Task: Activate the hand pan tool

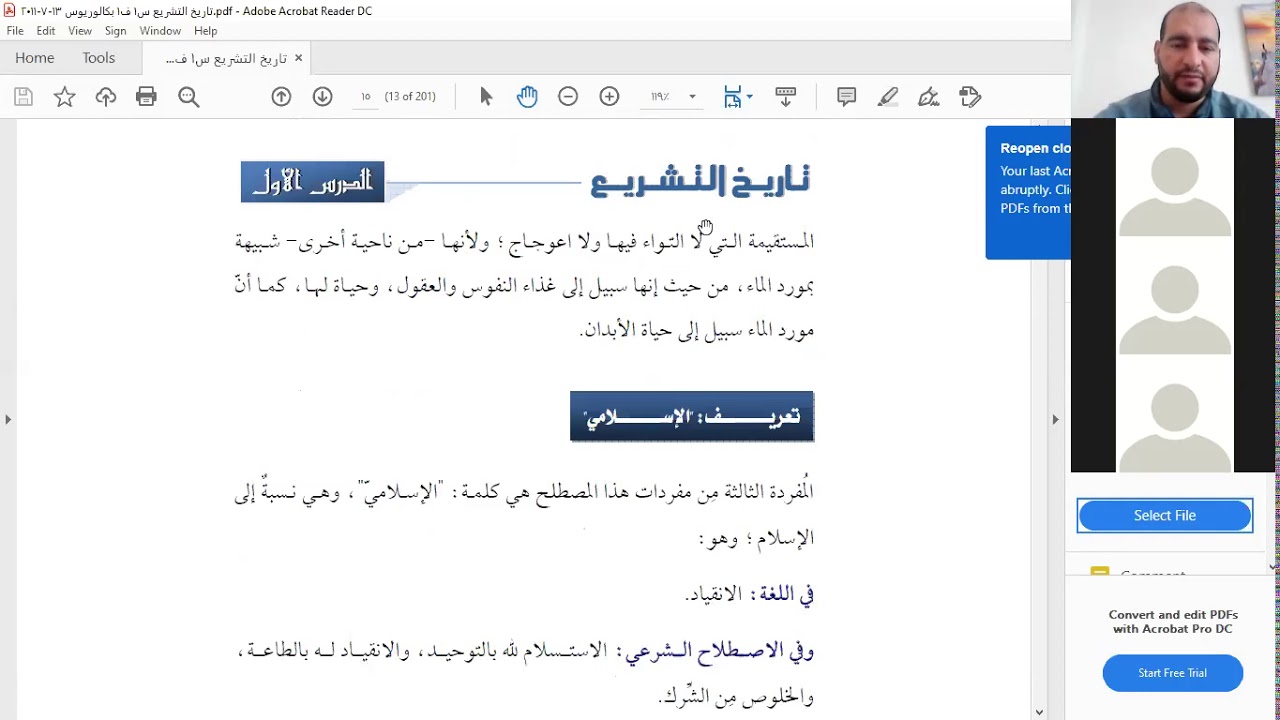Action: [x=527, y=97]
